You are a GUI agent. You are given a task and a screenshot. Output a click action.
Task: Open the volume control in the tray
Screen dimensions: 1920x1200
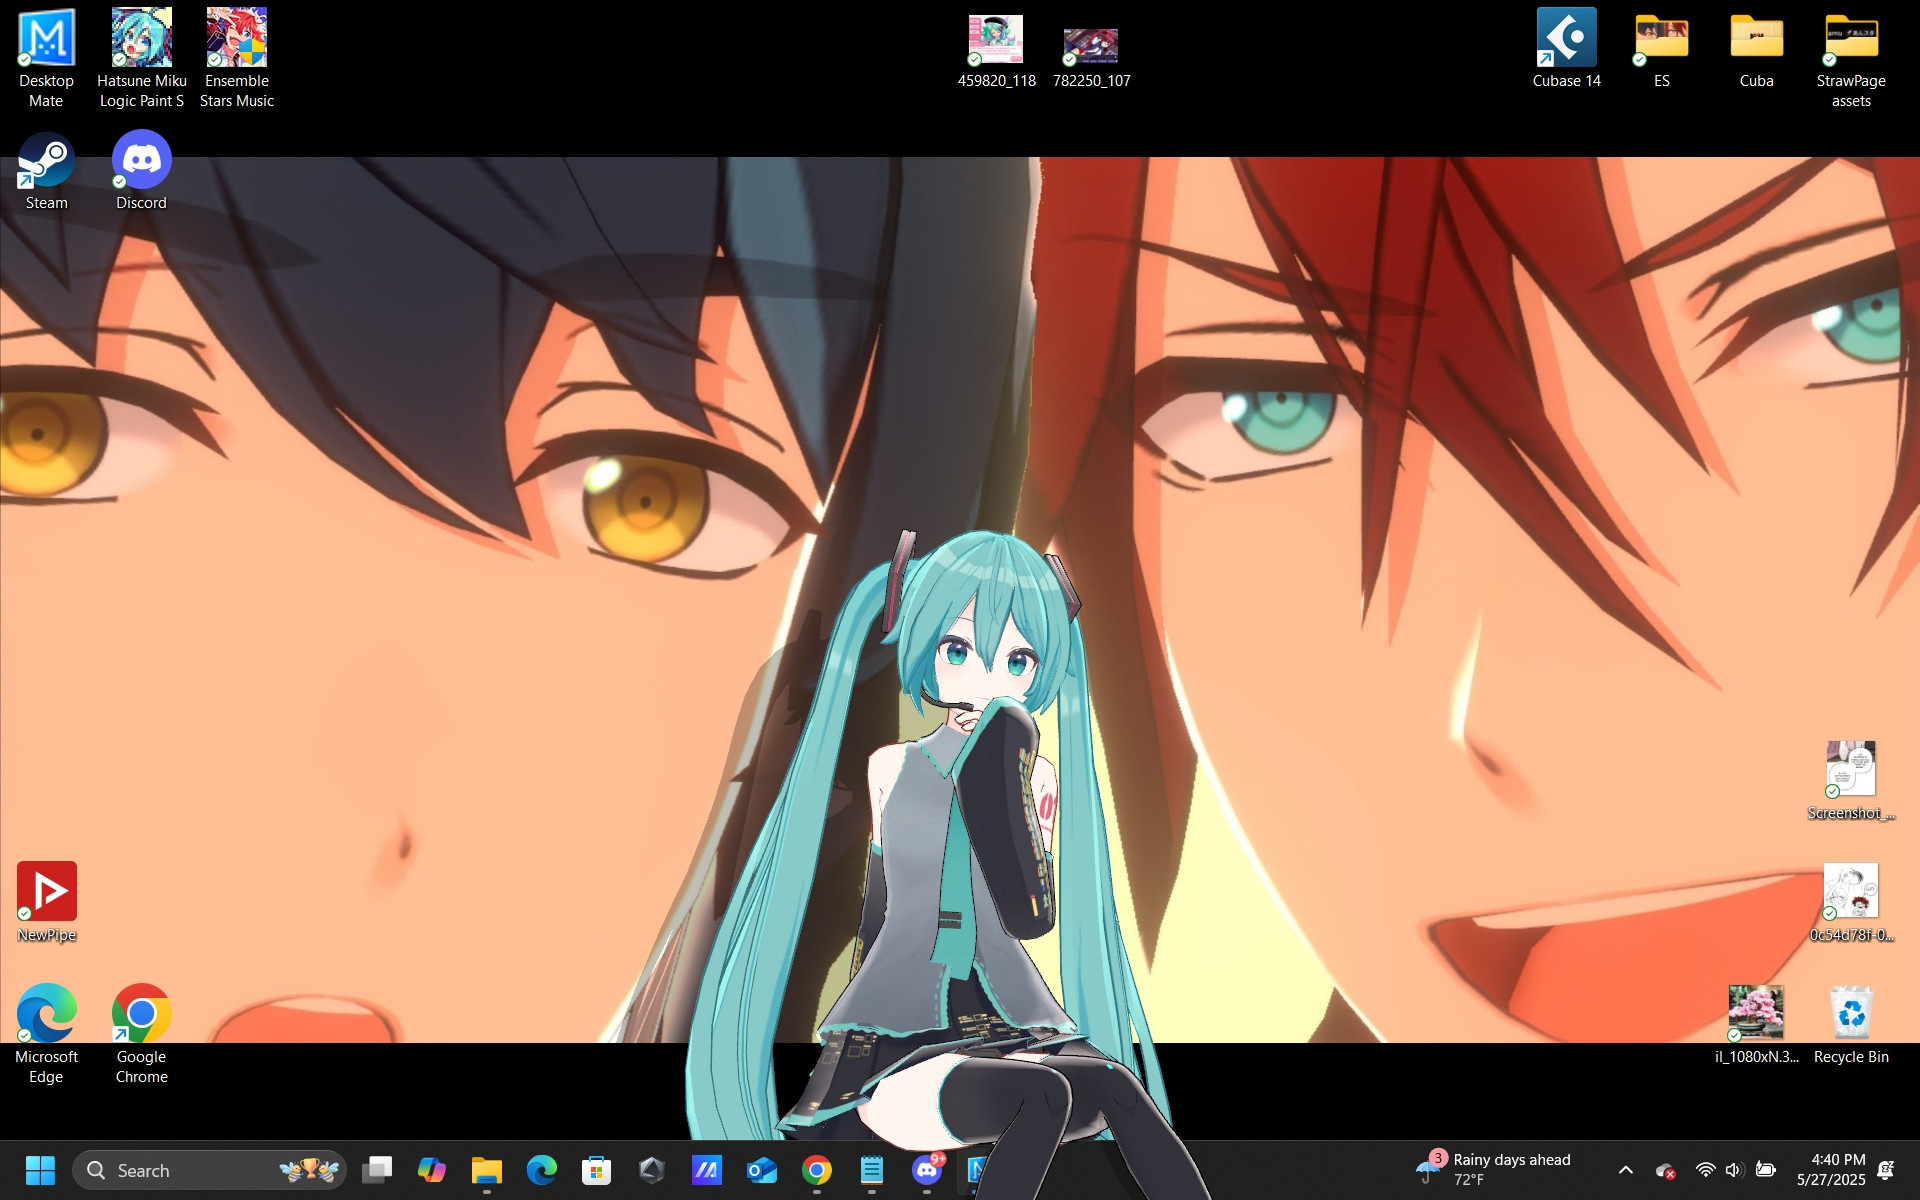click(x=1735, y=1170)
